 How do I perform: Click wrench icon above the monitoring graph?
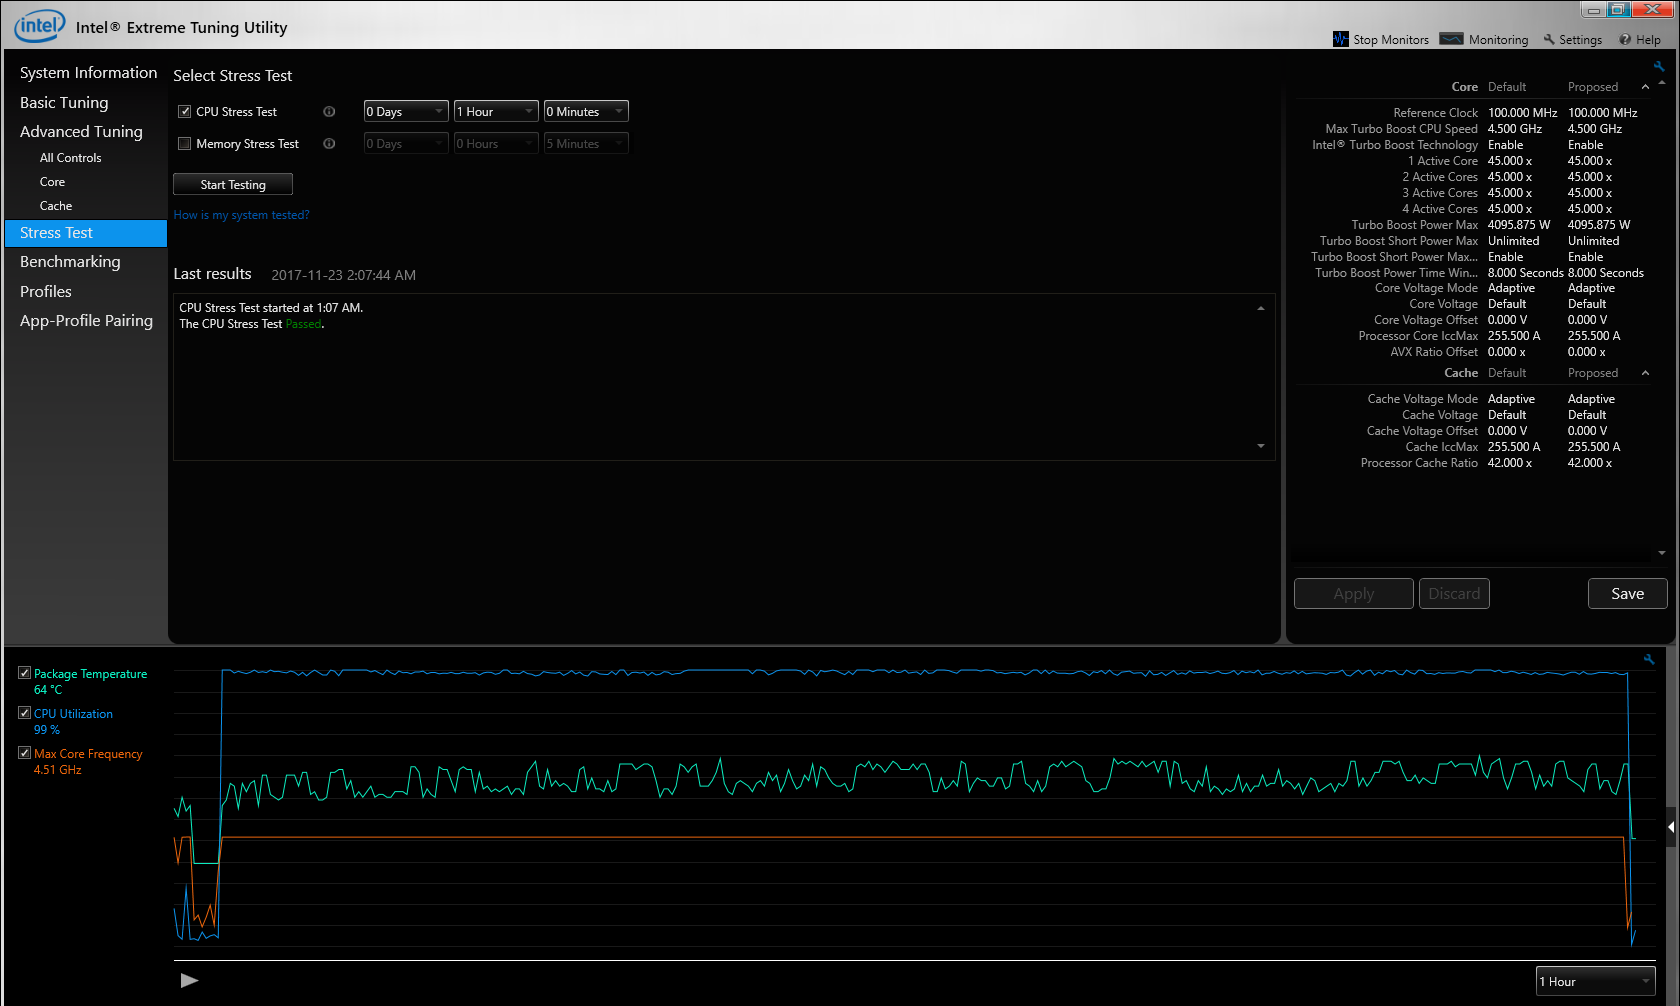(x=1649, y=659)
